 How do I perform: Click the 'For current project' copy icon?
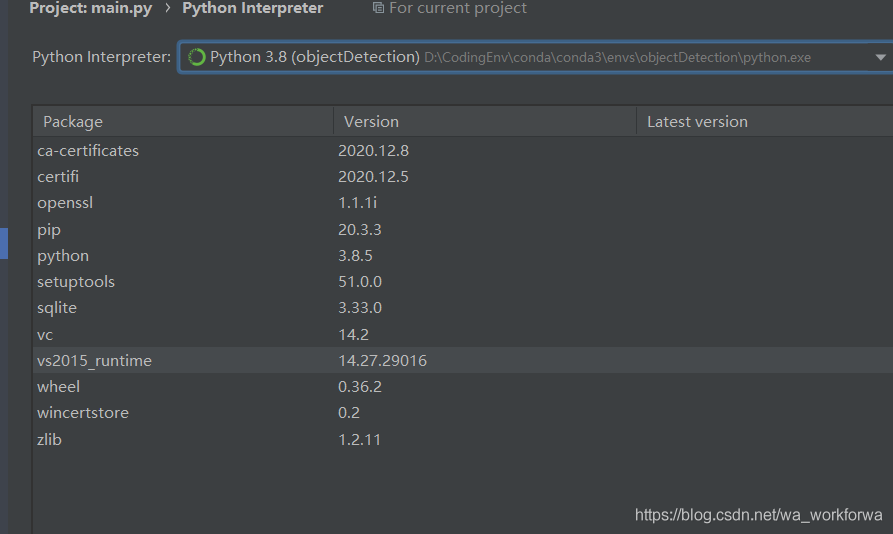pos(378,7)
